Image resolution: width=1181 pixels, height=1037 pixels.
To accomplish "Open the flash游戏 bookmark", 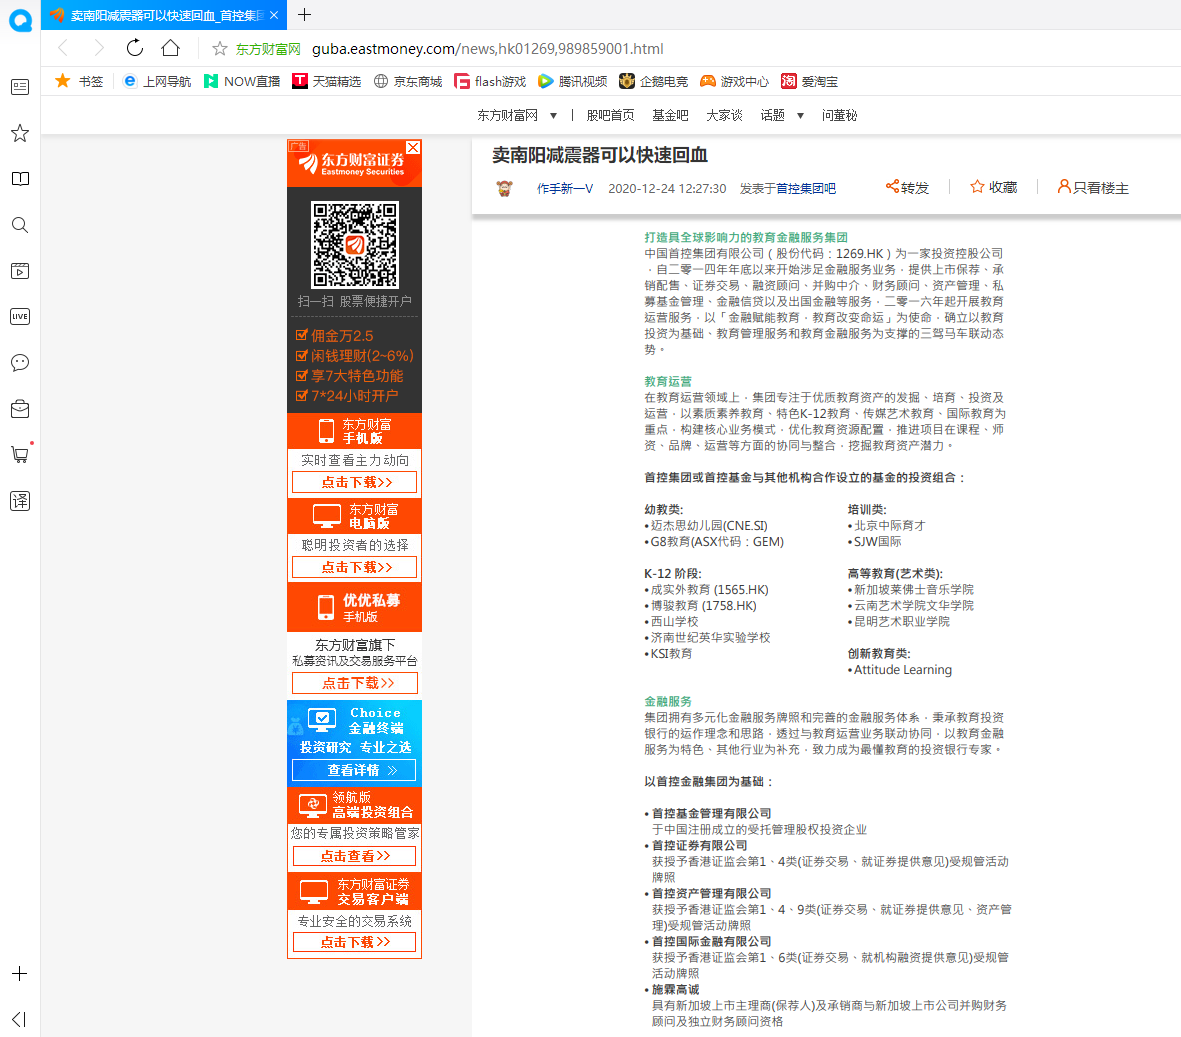I will tap(490, 81).
